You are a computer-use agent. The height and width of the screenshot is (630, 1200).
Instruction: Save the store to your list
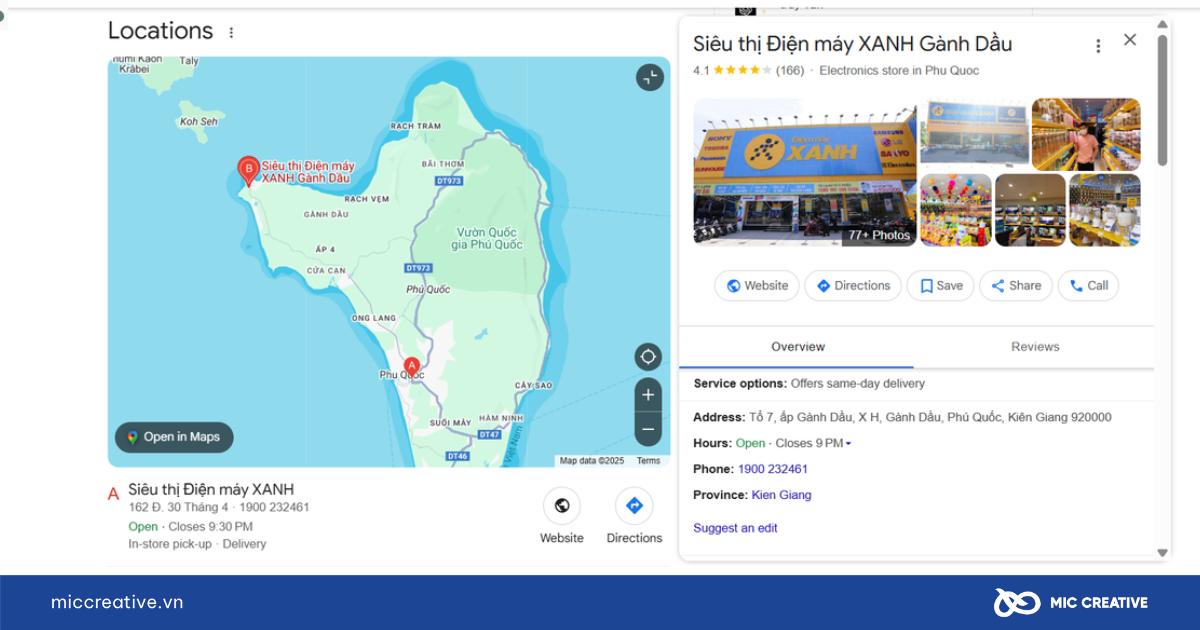pos(940,286)
